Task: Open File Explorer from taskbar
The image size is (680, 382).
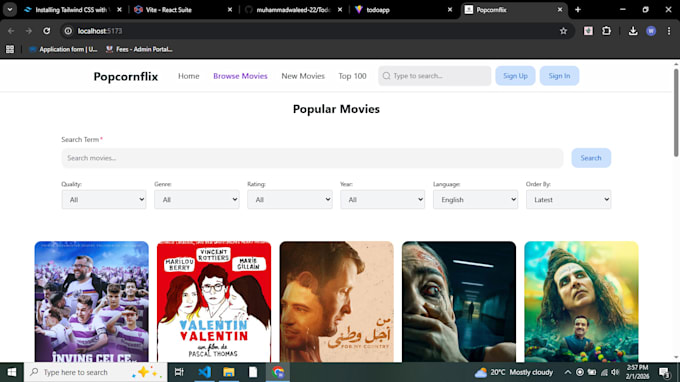Action: pyautogui.click(x=229, y=372)
